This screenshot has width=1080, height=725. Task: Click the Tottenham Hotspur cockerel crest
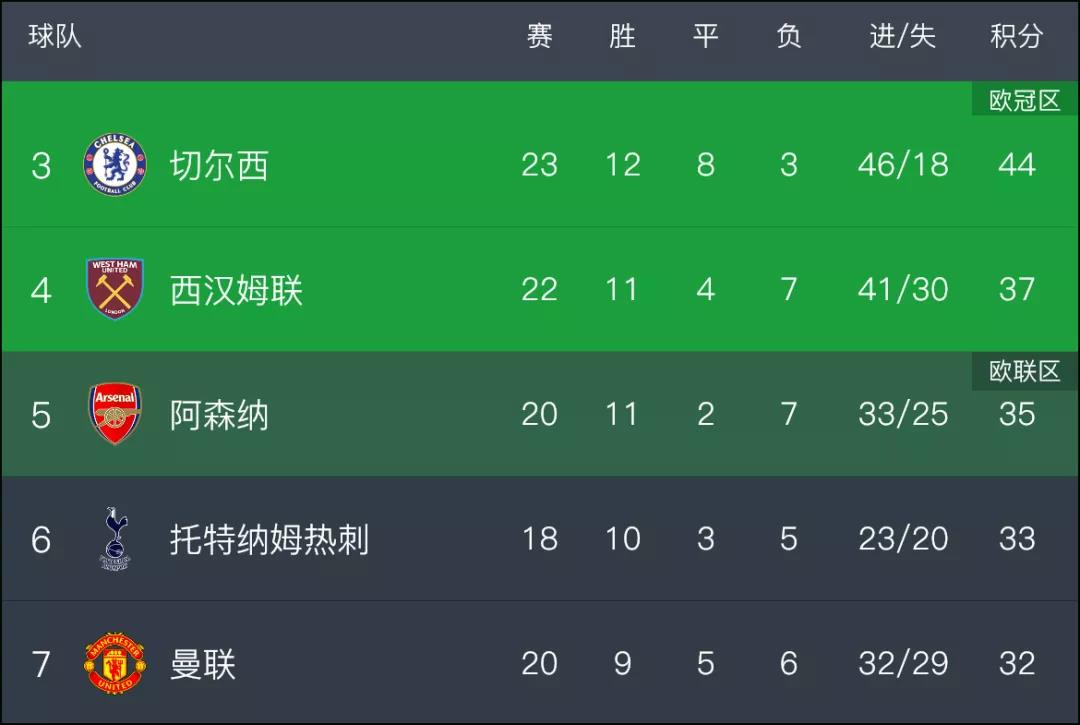pyautogui.click(x=114, y=538)
